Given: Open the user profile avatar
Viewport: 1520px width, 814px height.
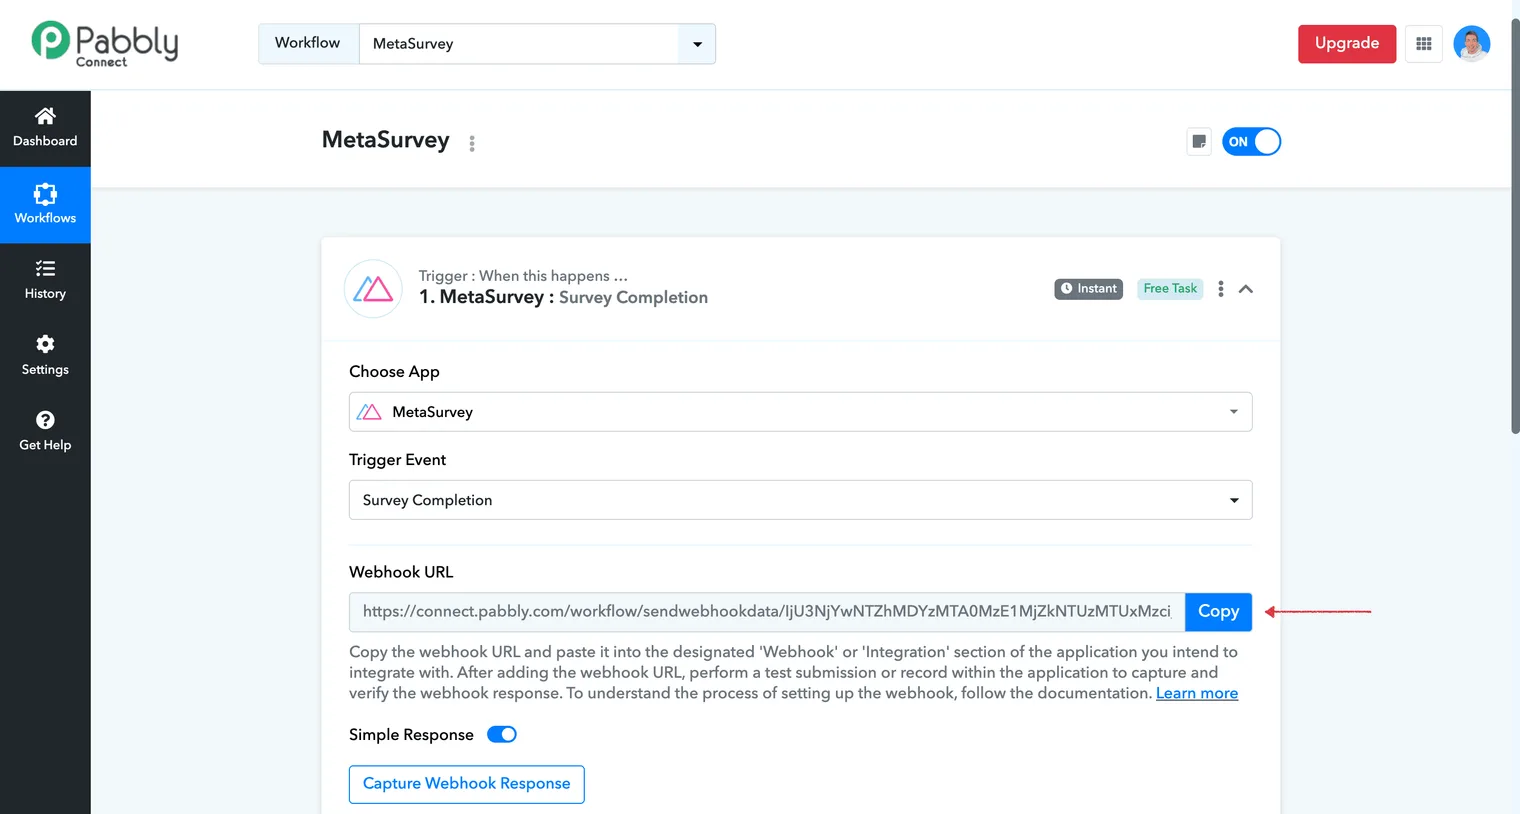Looking at the screenshot, I should point(1472,44).
